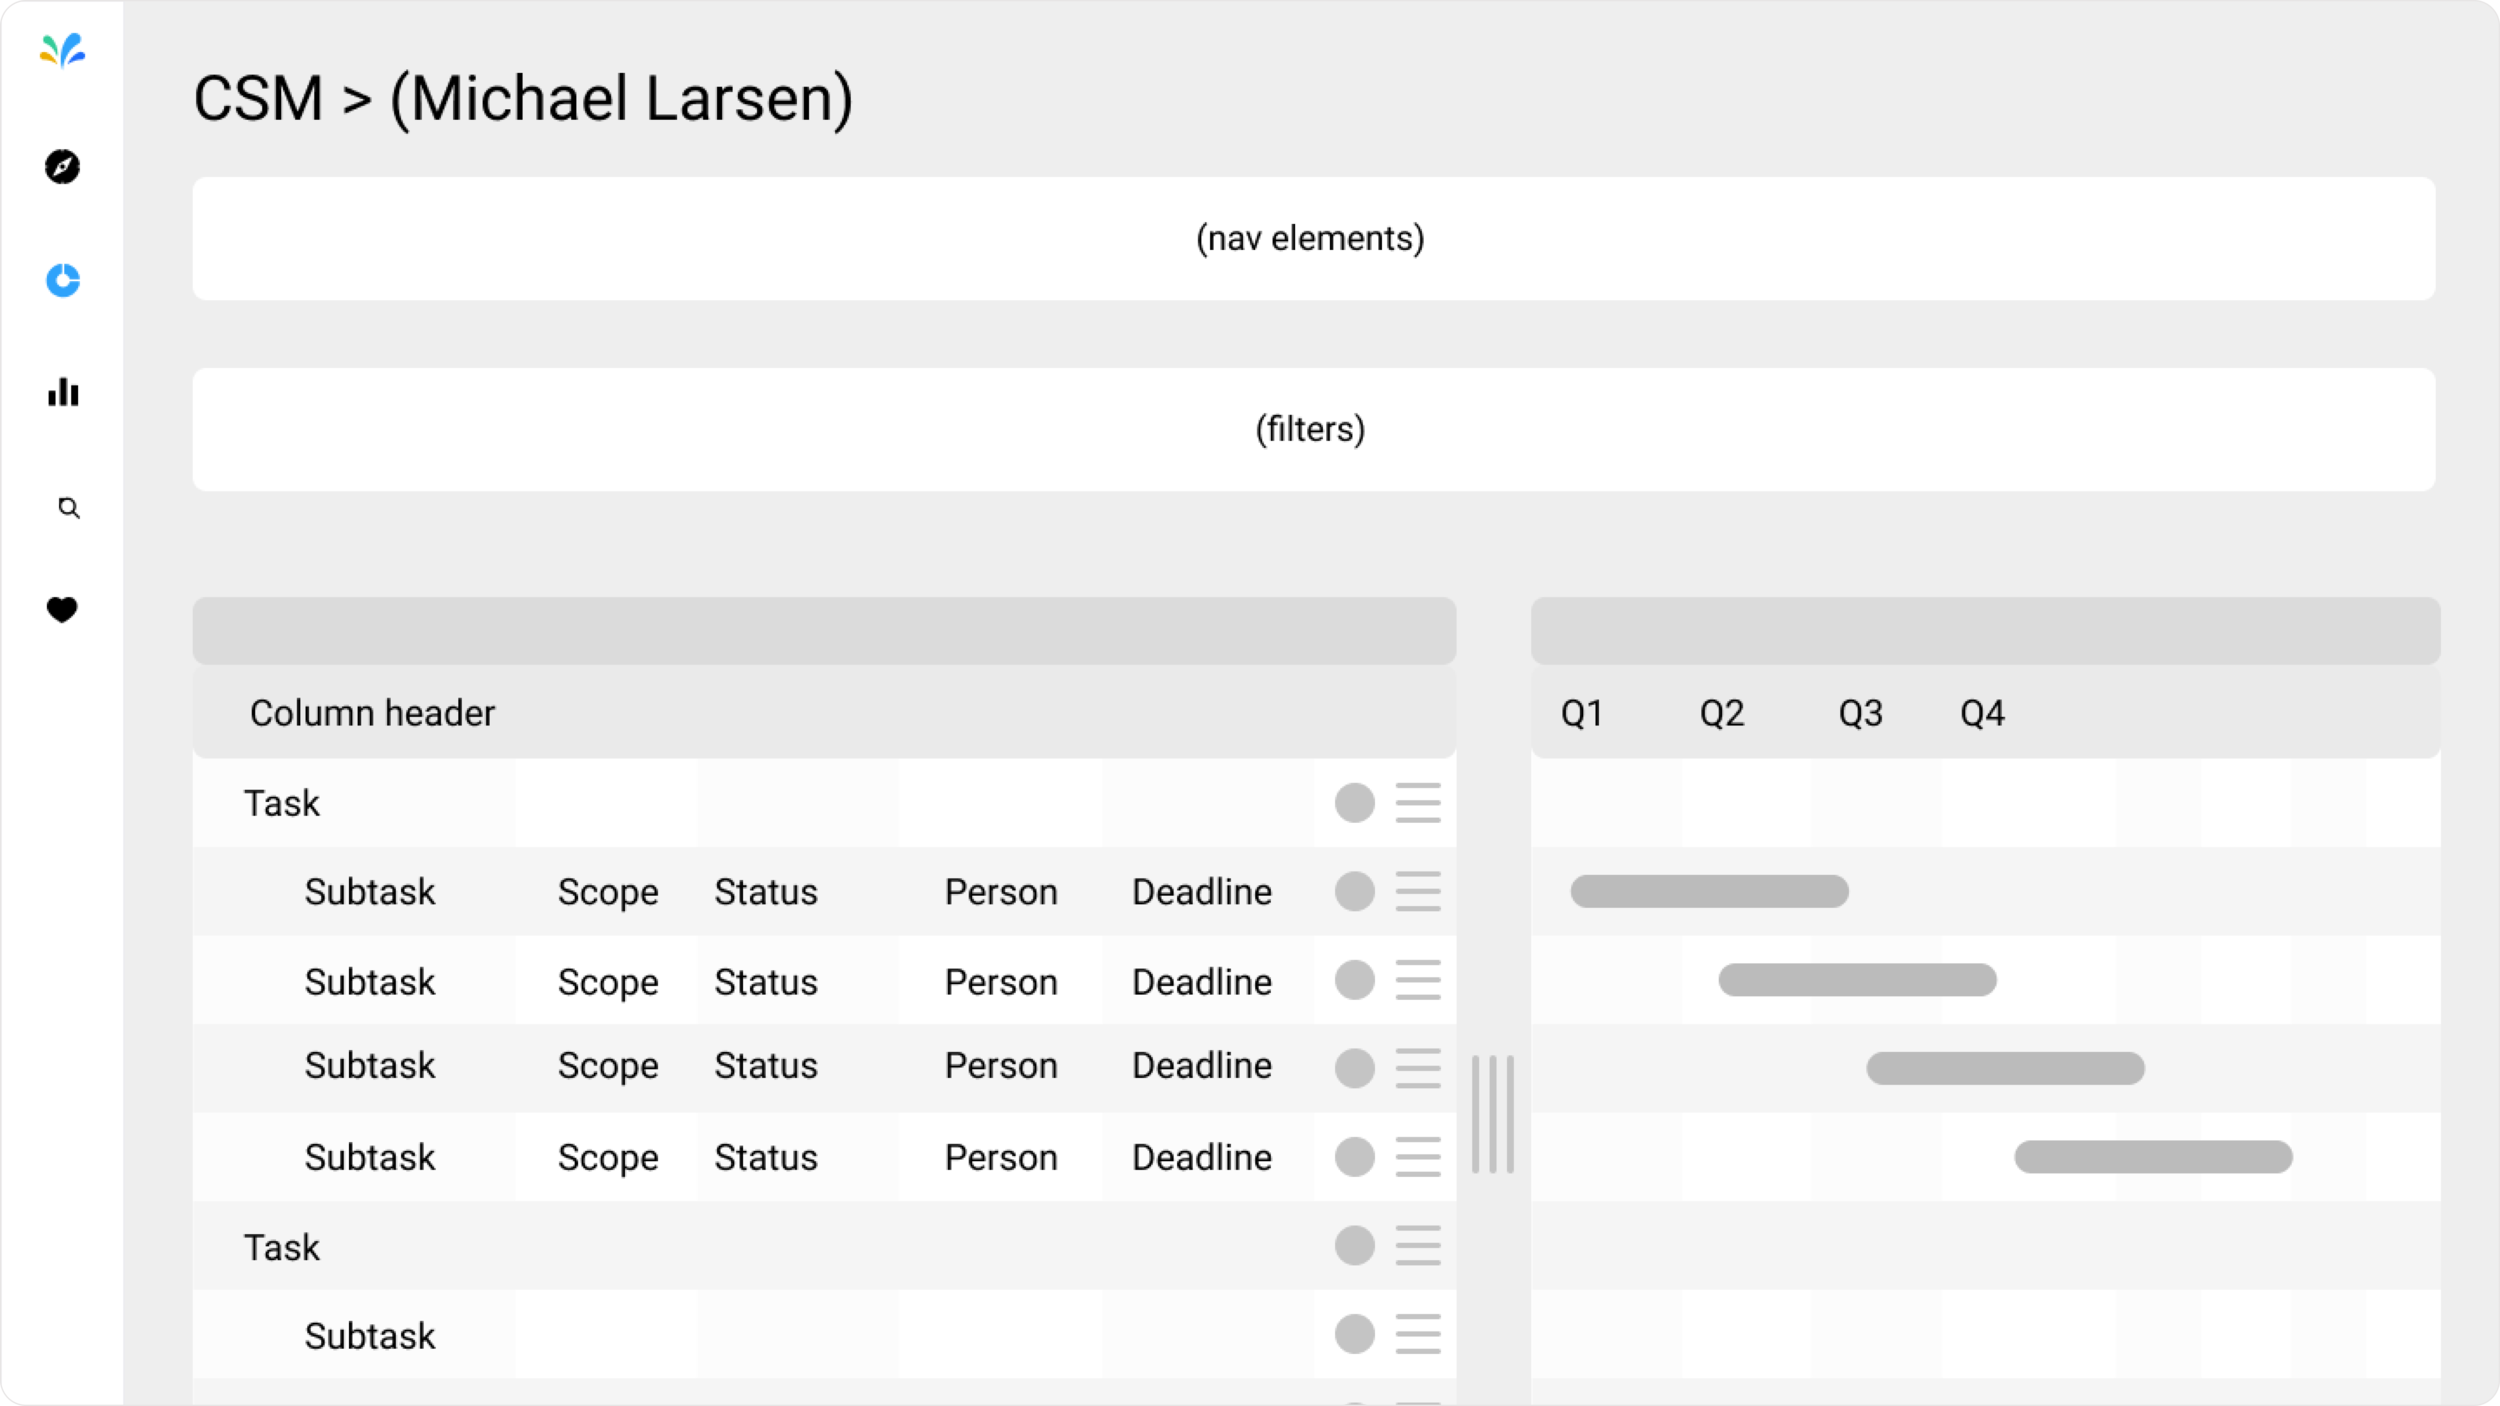
Task: Open the hamburger menu on second Task row
Action: pos(1418,1246)
